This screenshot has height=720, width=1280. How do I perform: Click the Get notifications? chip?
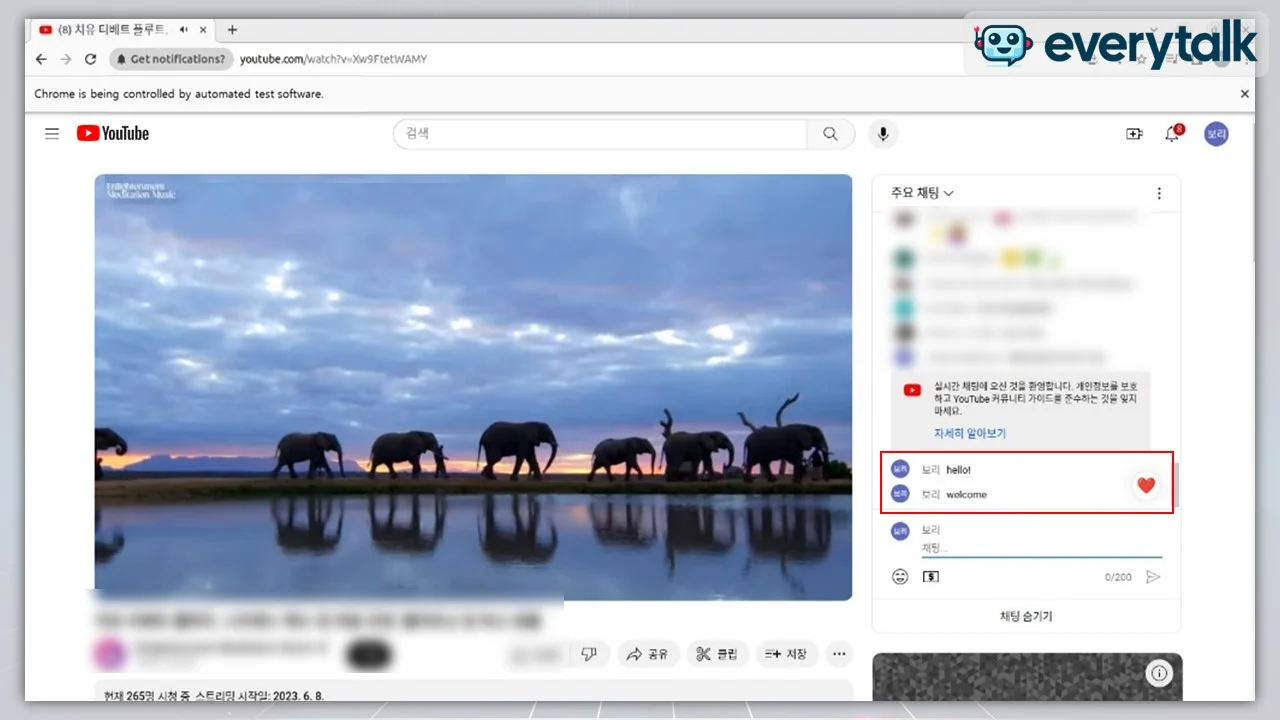(171, 59)
